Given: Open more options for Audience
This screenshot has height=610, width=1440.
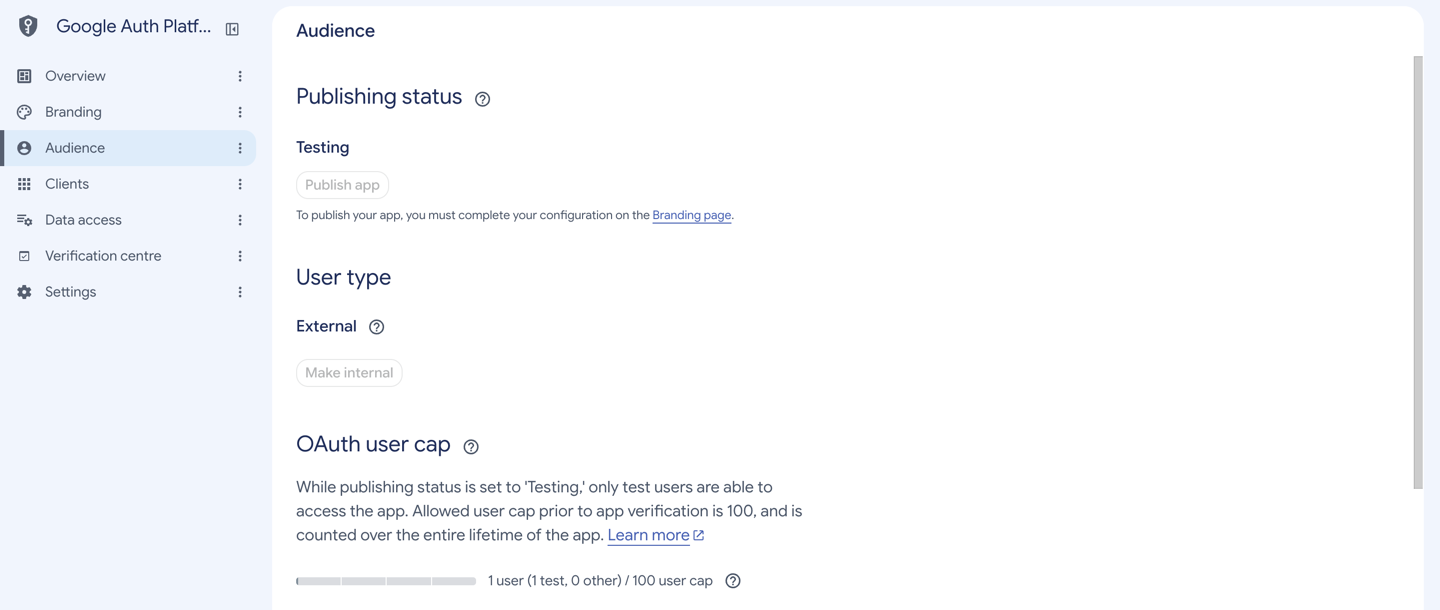Looking at the screenshot, I should (x=240, y=148).
